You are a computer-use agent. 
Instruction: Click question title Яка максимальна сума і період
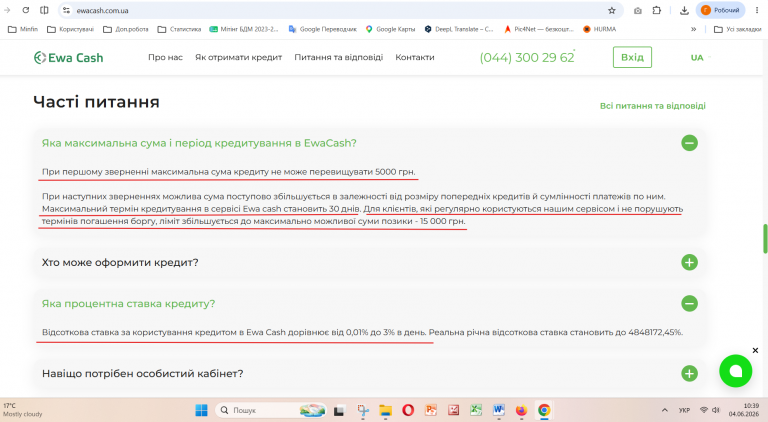199,143
